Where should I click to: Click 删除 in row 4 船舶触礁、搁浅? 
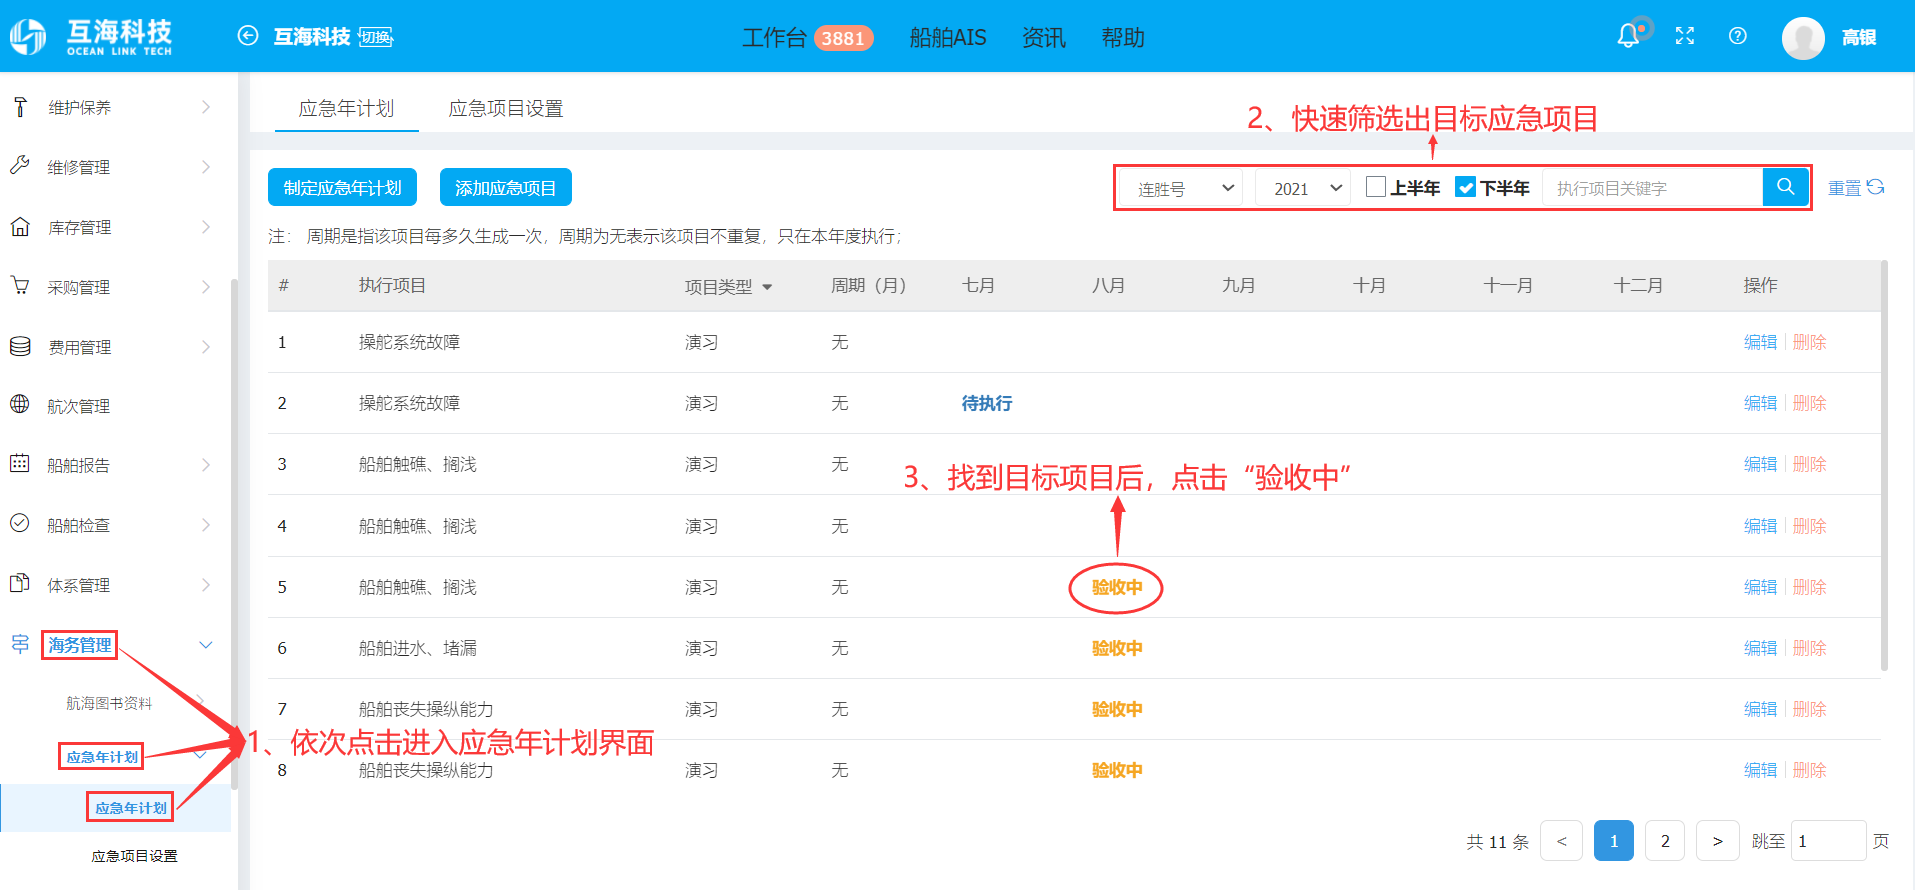click(1809, 526)
